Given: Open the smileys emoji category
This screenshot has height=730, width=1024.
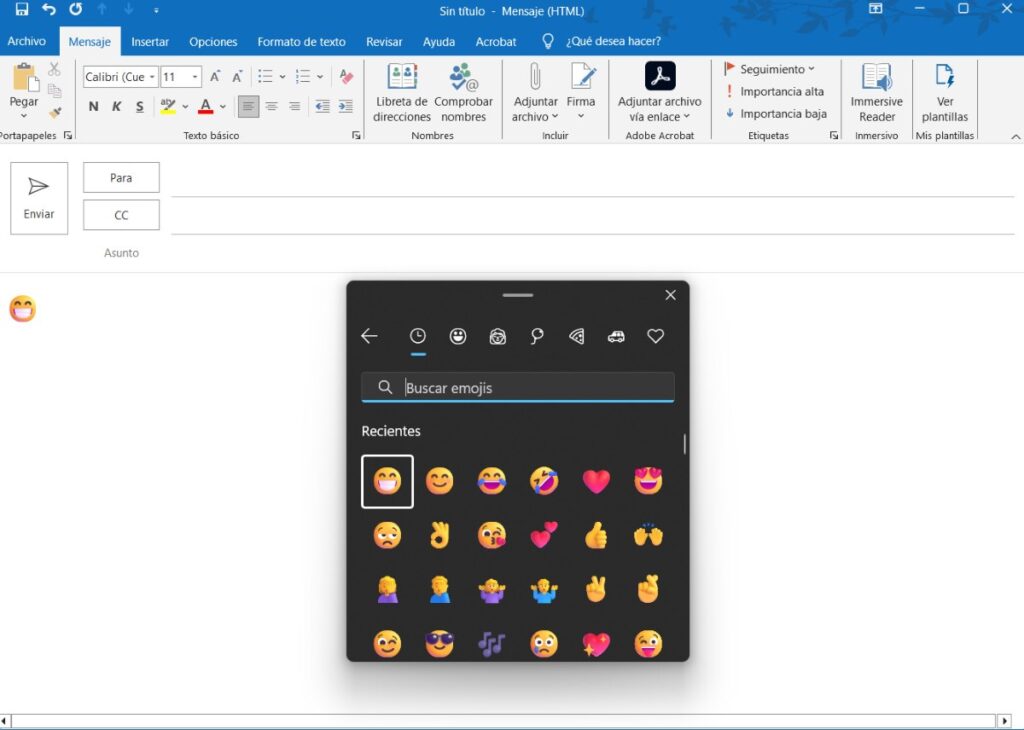Looking at the screenshot, I should (458, 336).
